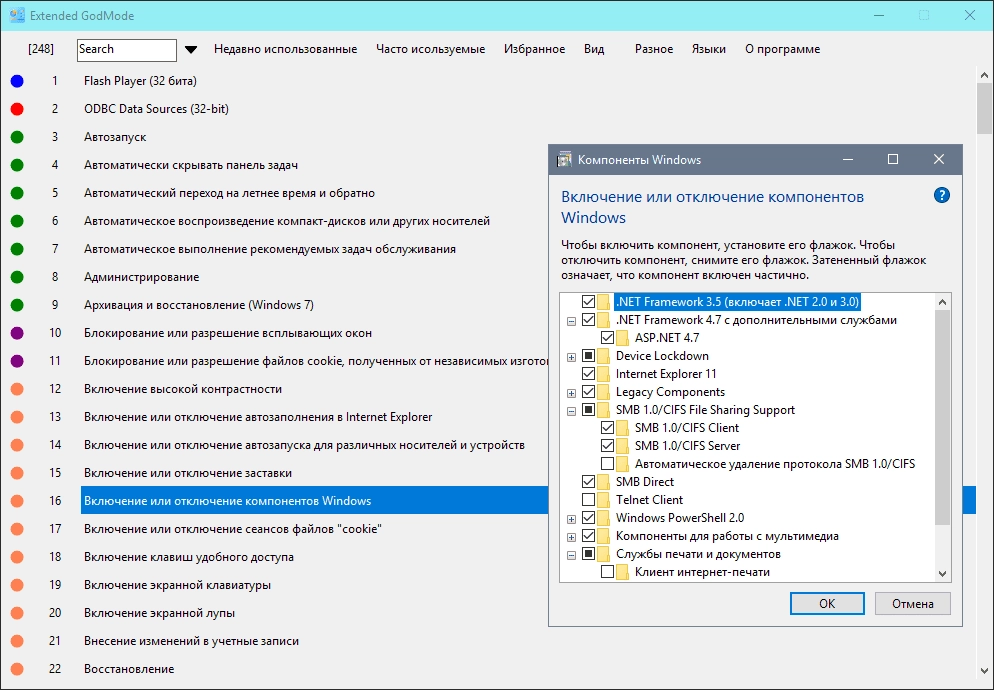Click the orange dot beside Включение экранной лупы

(x=17, y=613)
